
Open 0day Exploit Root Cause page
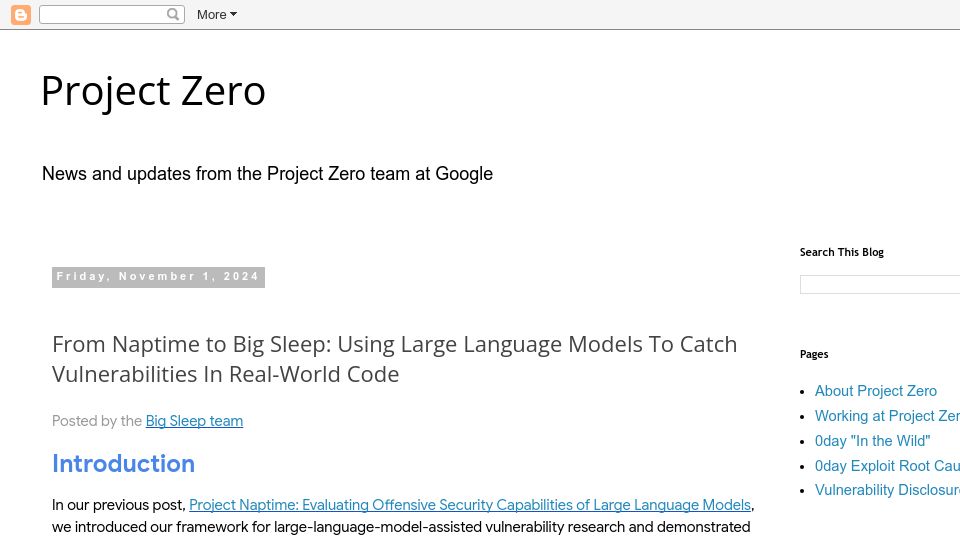coord(887,466)
